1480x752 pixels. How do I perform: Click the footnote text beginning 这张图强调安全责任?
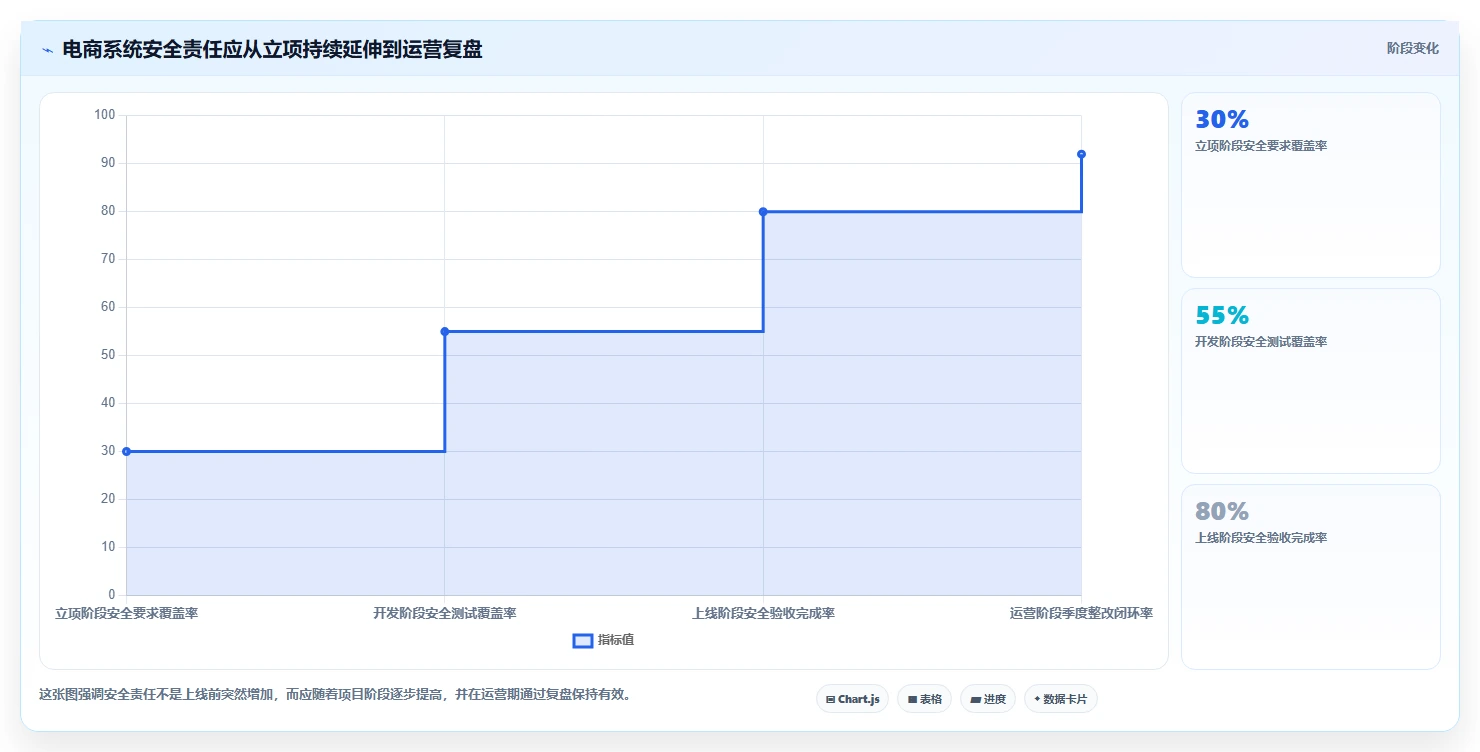pos(335,694)
